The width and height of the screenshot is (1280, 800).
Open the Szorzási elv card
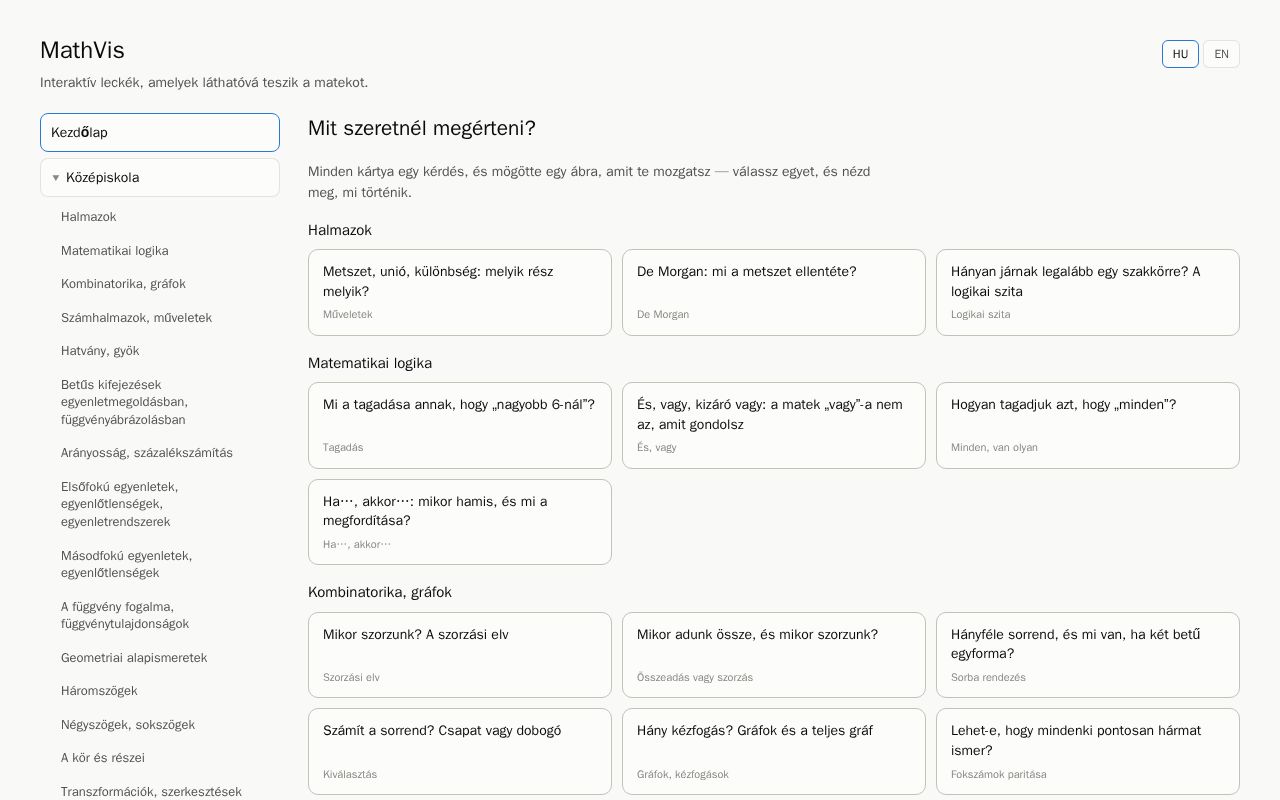coord(460,655)
